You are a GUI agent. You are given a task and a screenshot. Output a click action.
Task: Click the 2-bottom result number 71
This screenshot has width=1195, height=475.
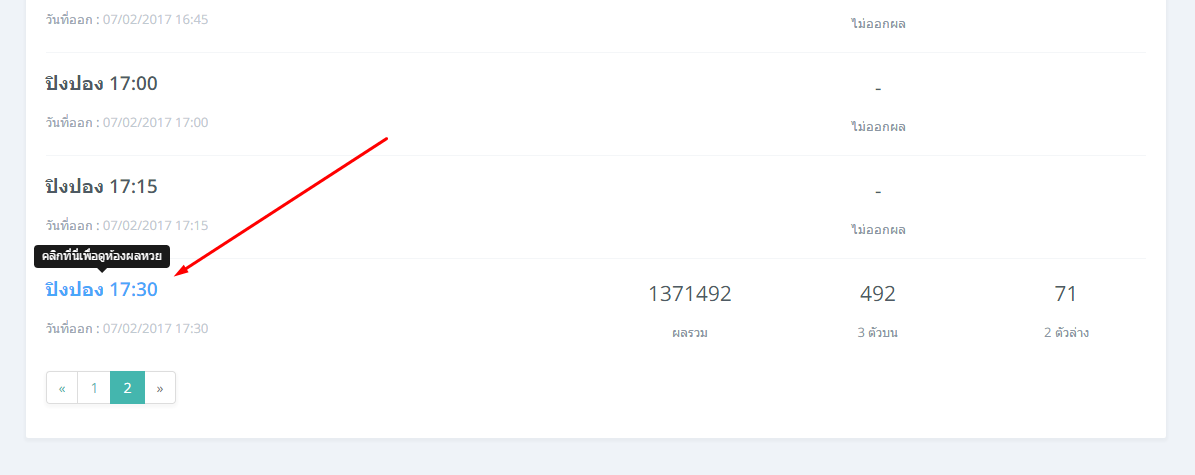(x=1065, y=294)
